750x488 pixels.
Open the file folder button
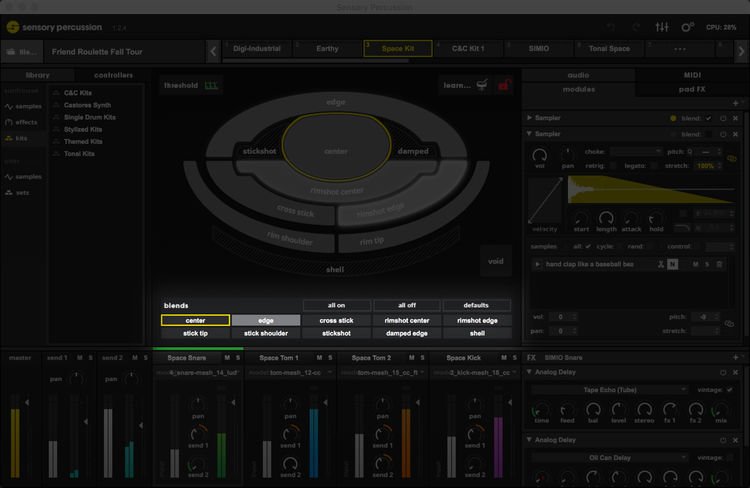click(22, 52)
